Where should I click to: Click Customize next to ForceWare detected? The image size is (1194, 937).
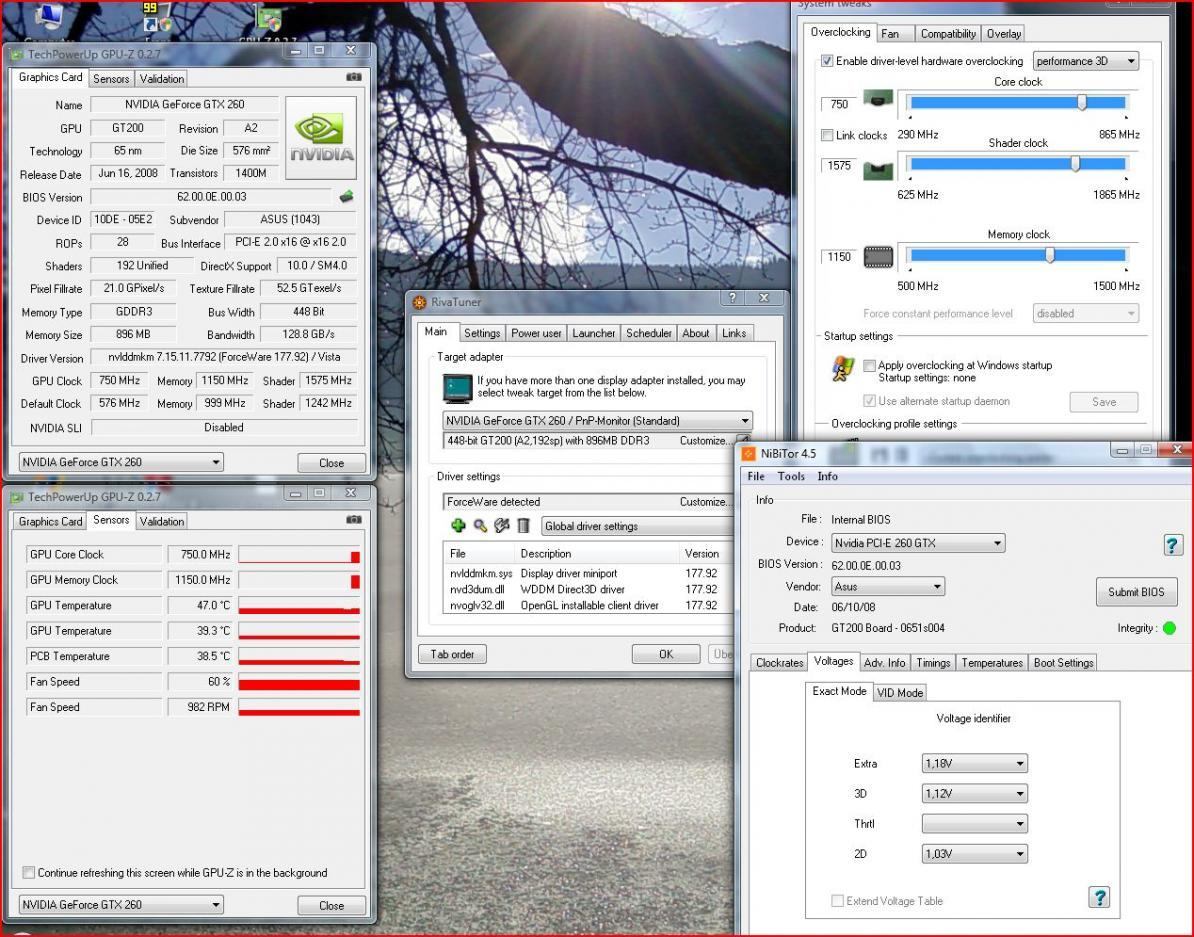(704, 502)
